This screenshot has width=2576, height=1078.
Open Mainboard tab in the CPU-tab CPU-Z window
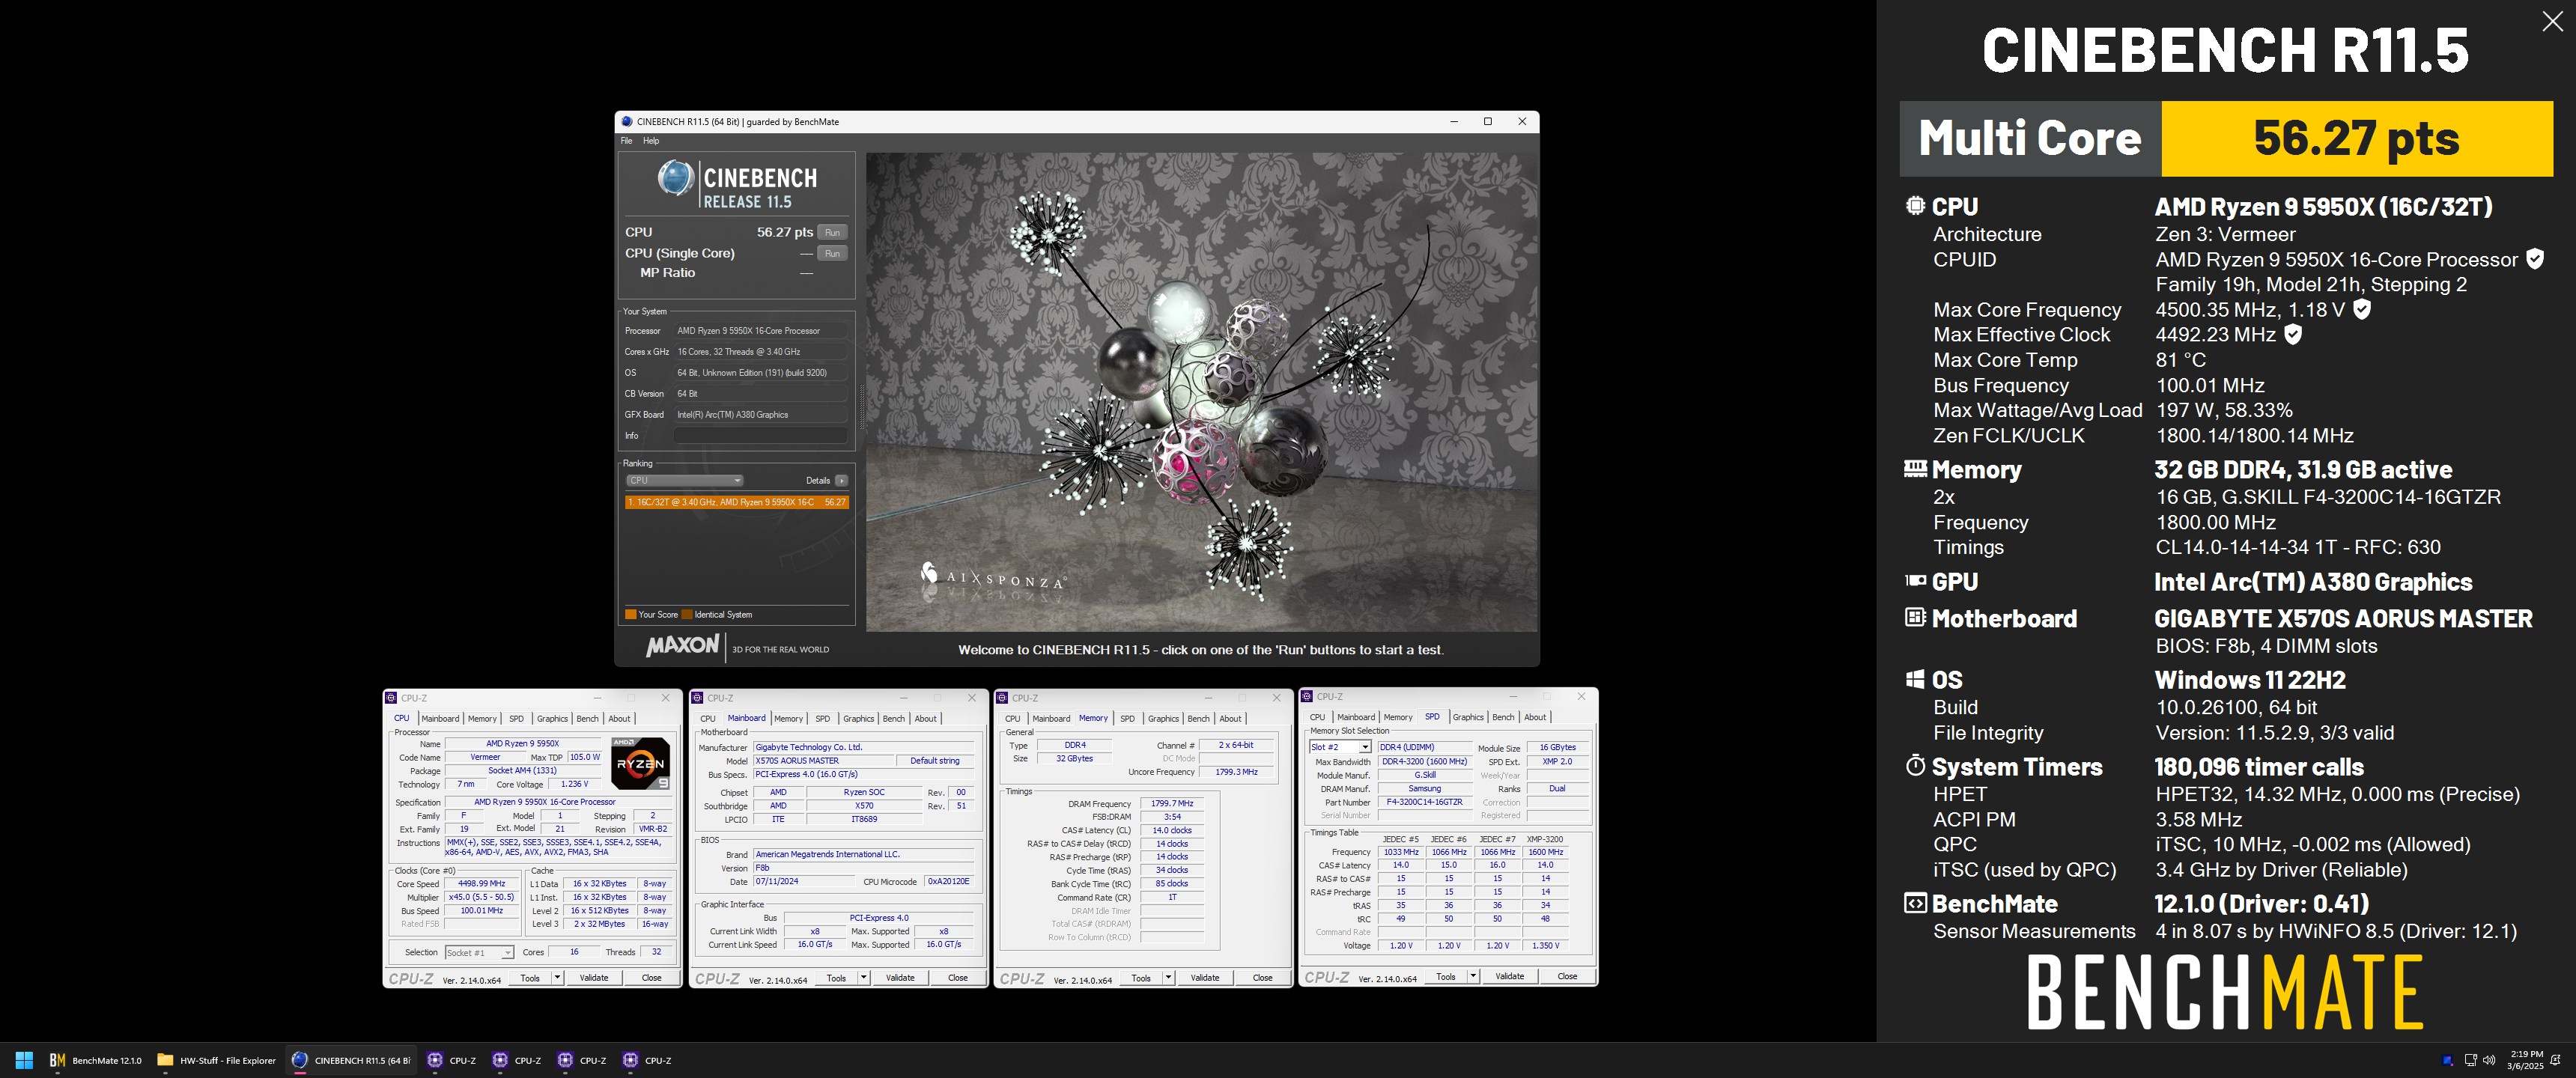440,718
